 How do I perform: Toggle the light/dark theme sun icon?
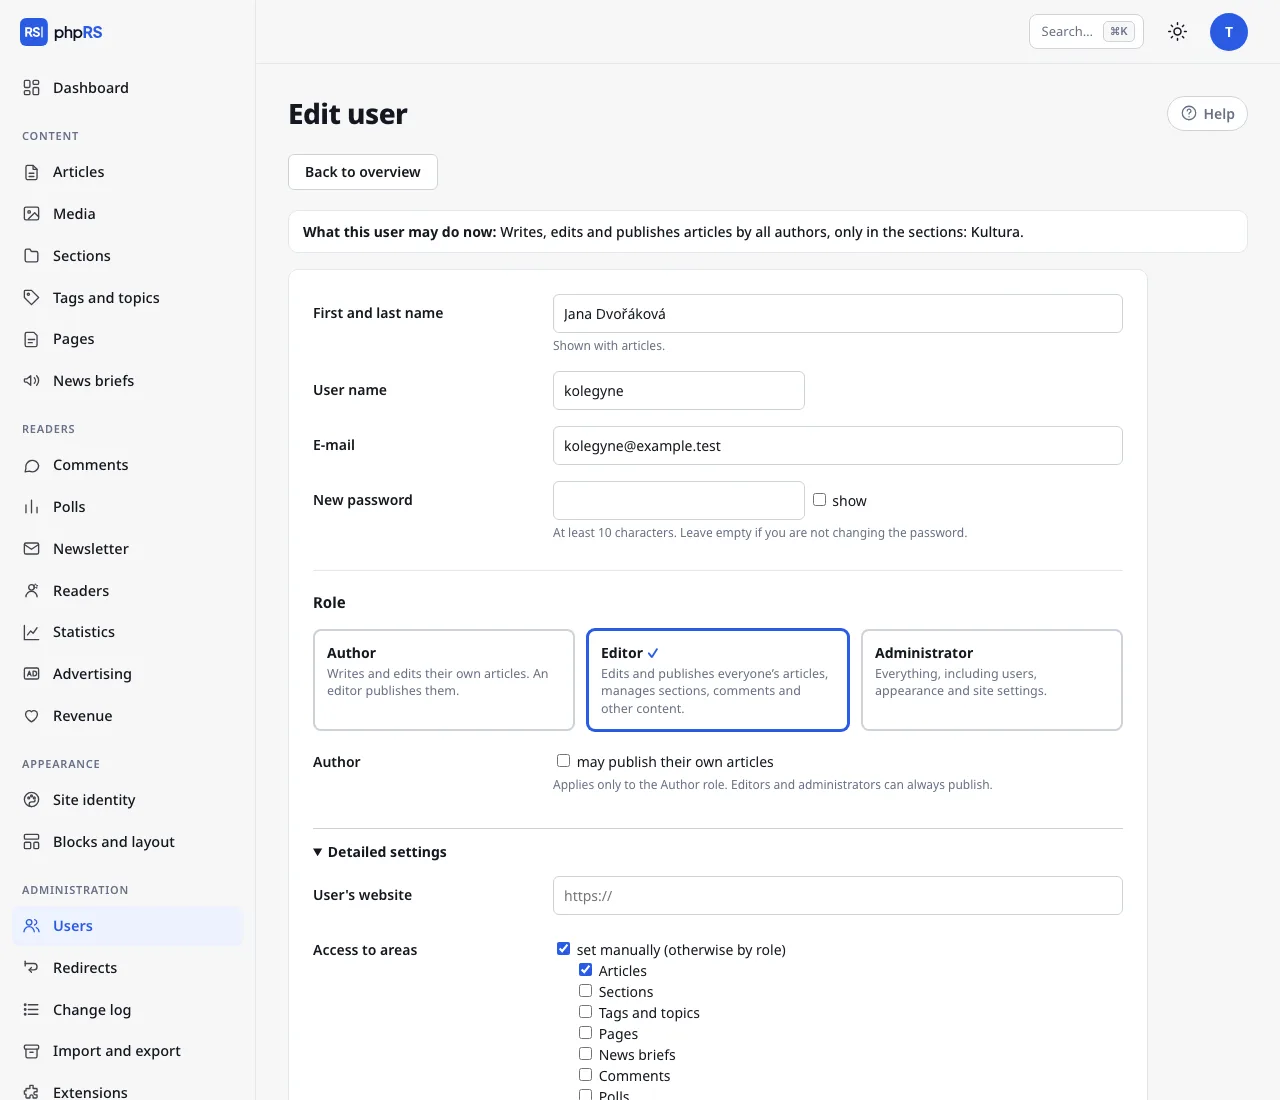(x=1178, y=32)
